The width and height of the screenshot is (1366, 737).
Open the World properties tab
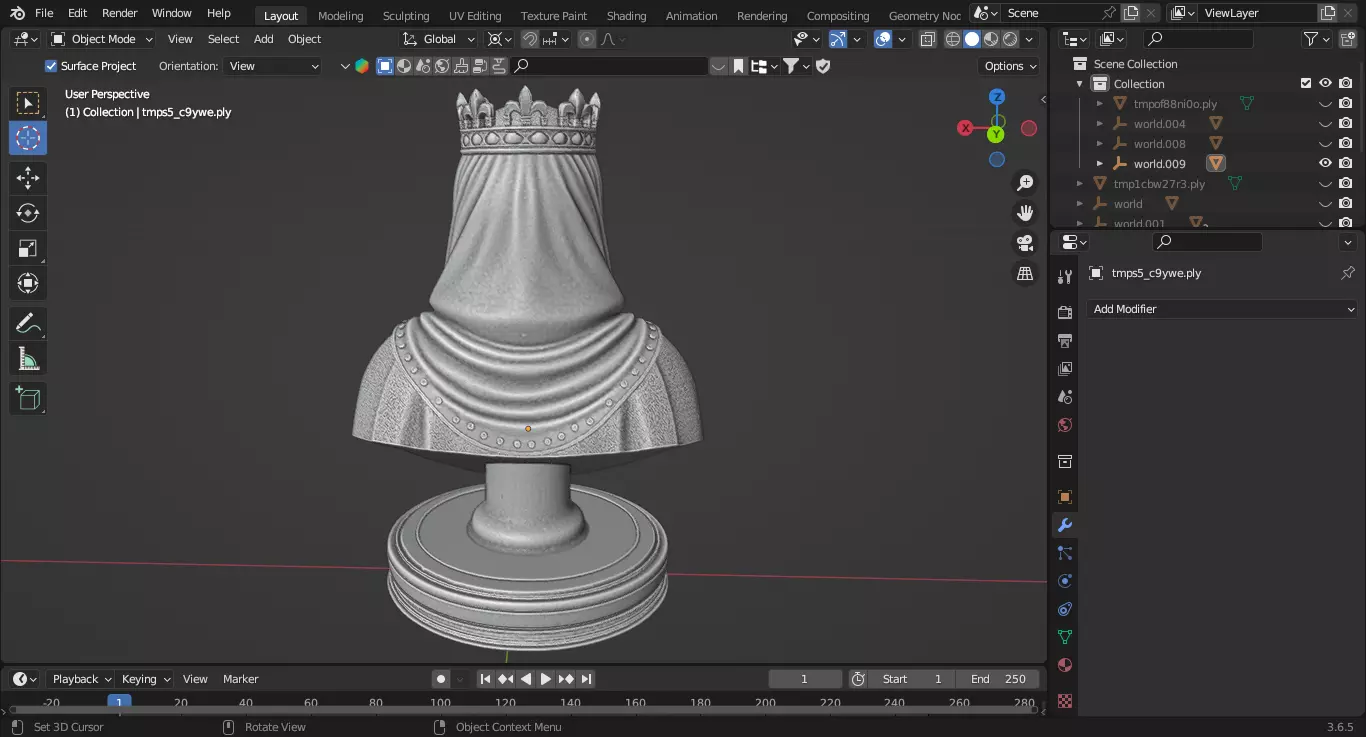click(1065, 425)
